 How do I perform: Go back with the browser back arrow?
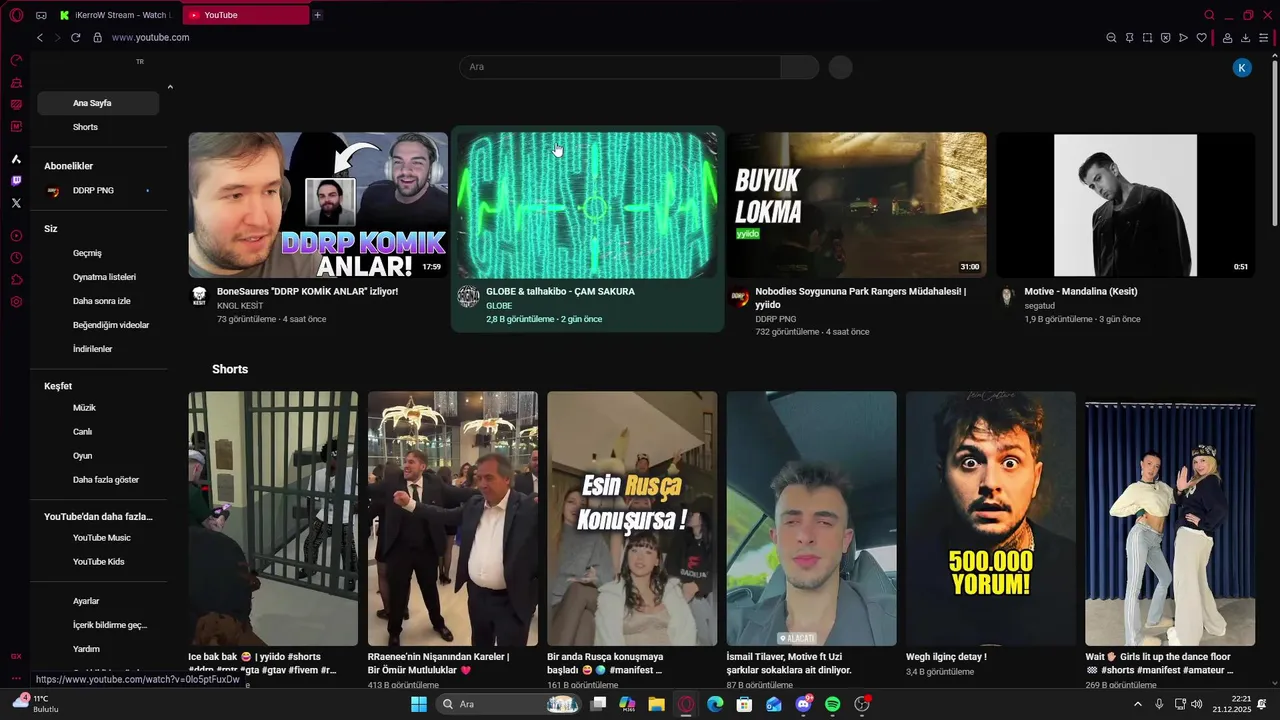[40, 37]
